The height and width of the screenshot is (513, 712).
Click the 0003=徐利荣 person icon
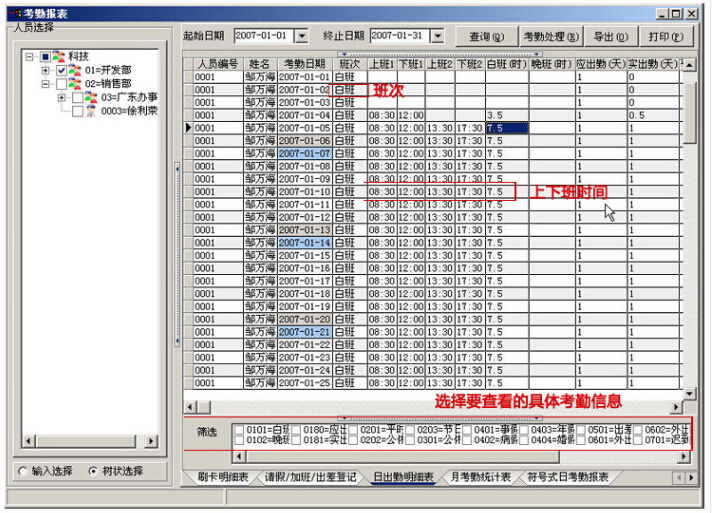(91, 111)
